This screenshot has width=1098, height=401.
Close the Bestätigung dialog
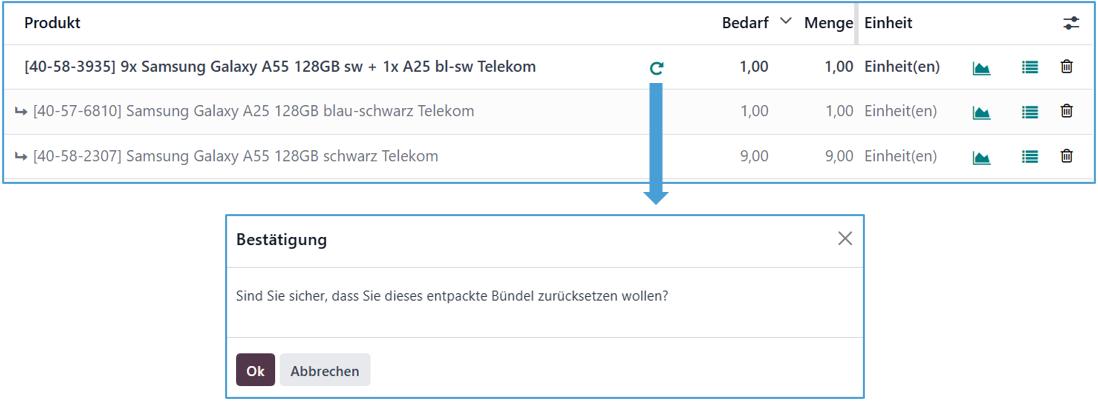click(x=845, y=239)
